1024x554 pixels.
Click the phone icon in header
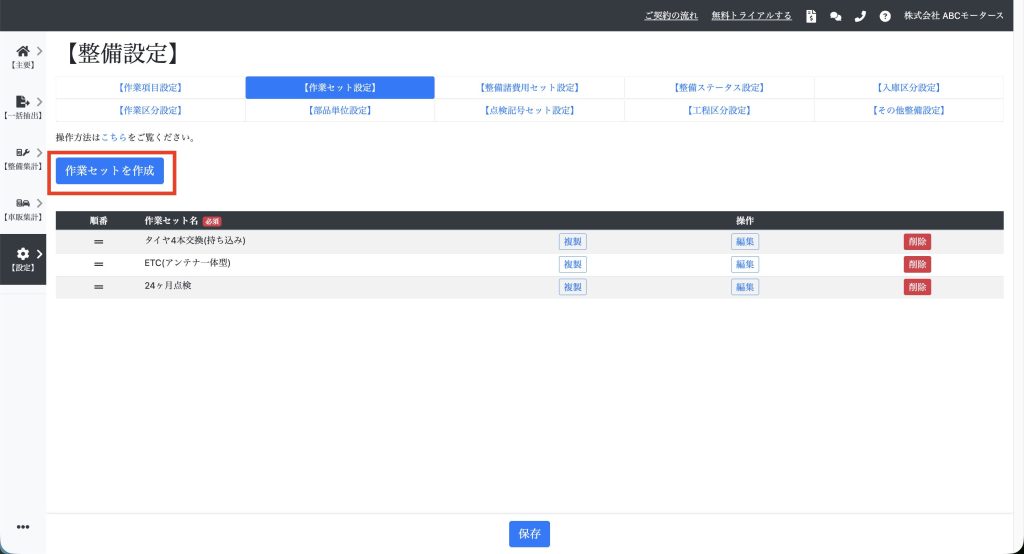(860, 16)
